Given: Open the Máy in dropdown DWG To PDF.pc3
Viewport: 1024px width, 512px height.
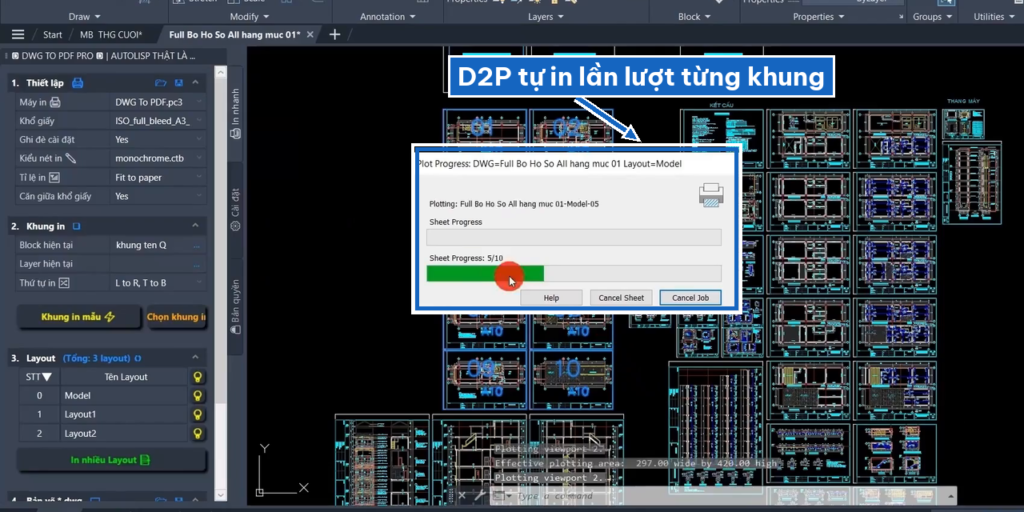Looking at the screenshot, I should [159, 102].
